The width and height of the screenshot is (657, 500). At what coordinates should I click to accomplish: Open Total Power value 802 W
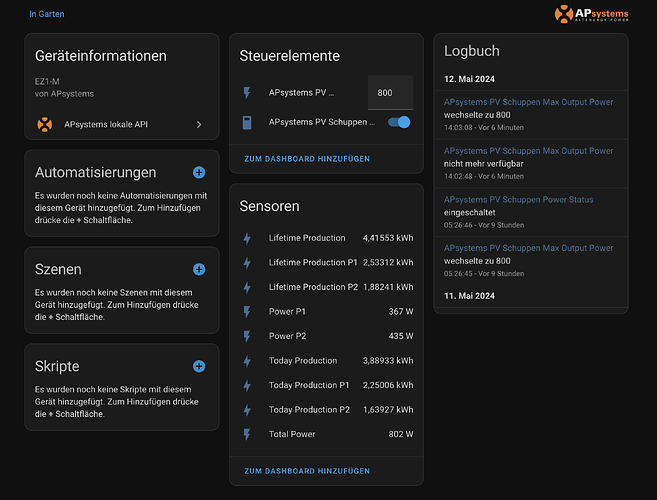401,434
